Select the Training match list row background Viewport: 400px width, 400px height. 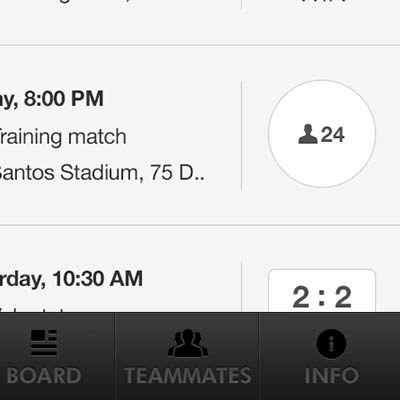(x=200, y=135)
